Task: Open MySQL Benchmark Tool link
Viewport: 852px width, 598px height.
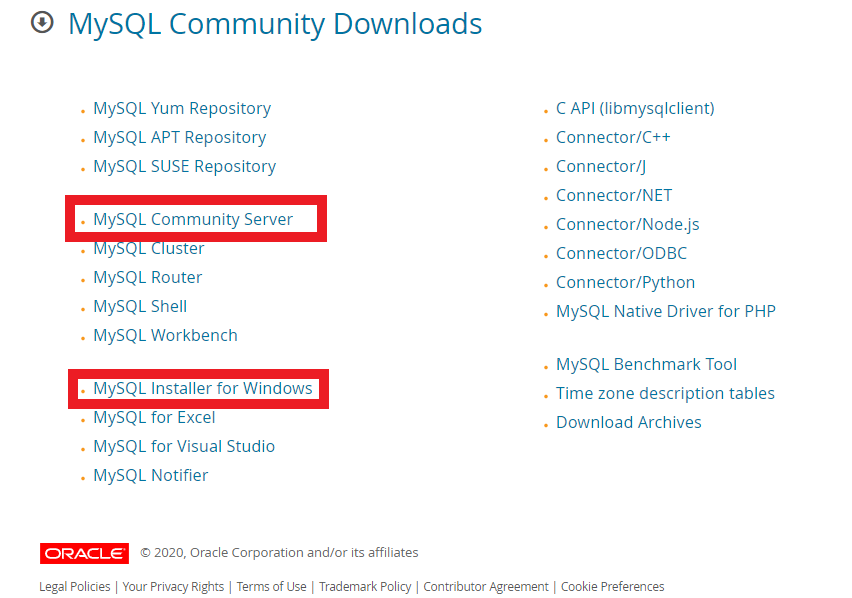Action: tap(647, 364)
